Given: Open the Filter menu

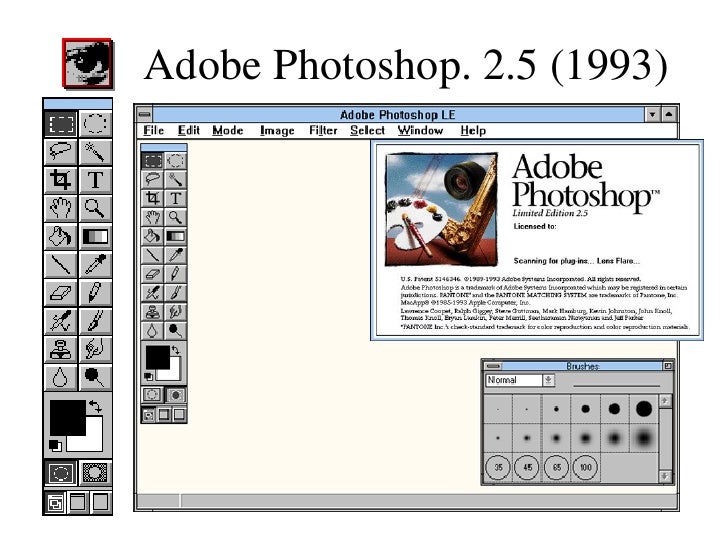Looking at the screenshot, I should tap(323, 130).
